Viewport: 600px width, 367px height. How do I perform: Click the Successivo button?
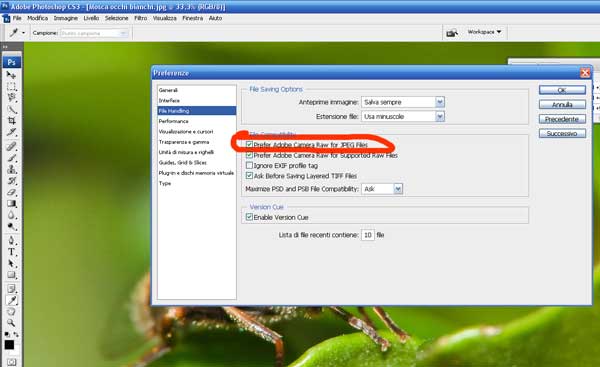pos(562,134)
